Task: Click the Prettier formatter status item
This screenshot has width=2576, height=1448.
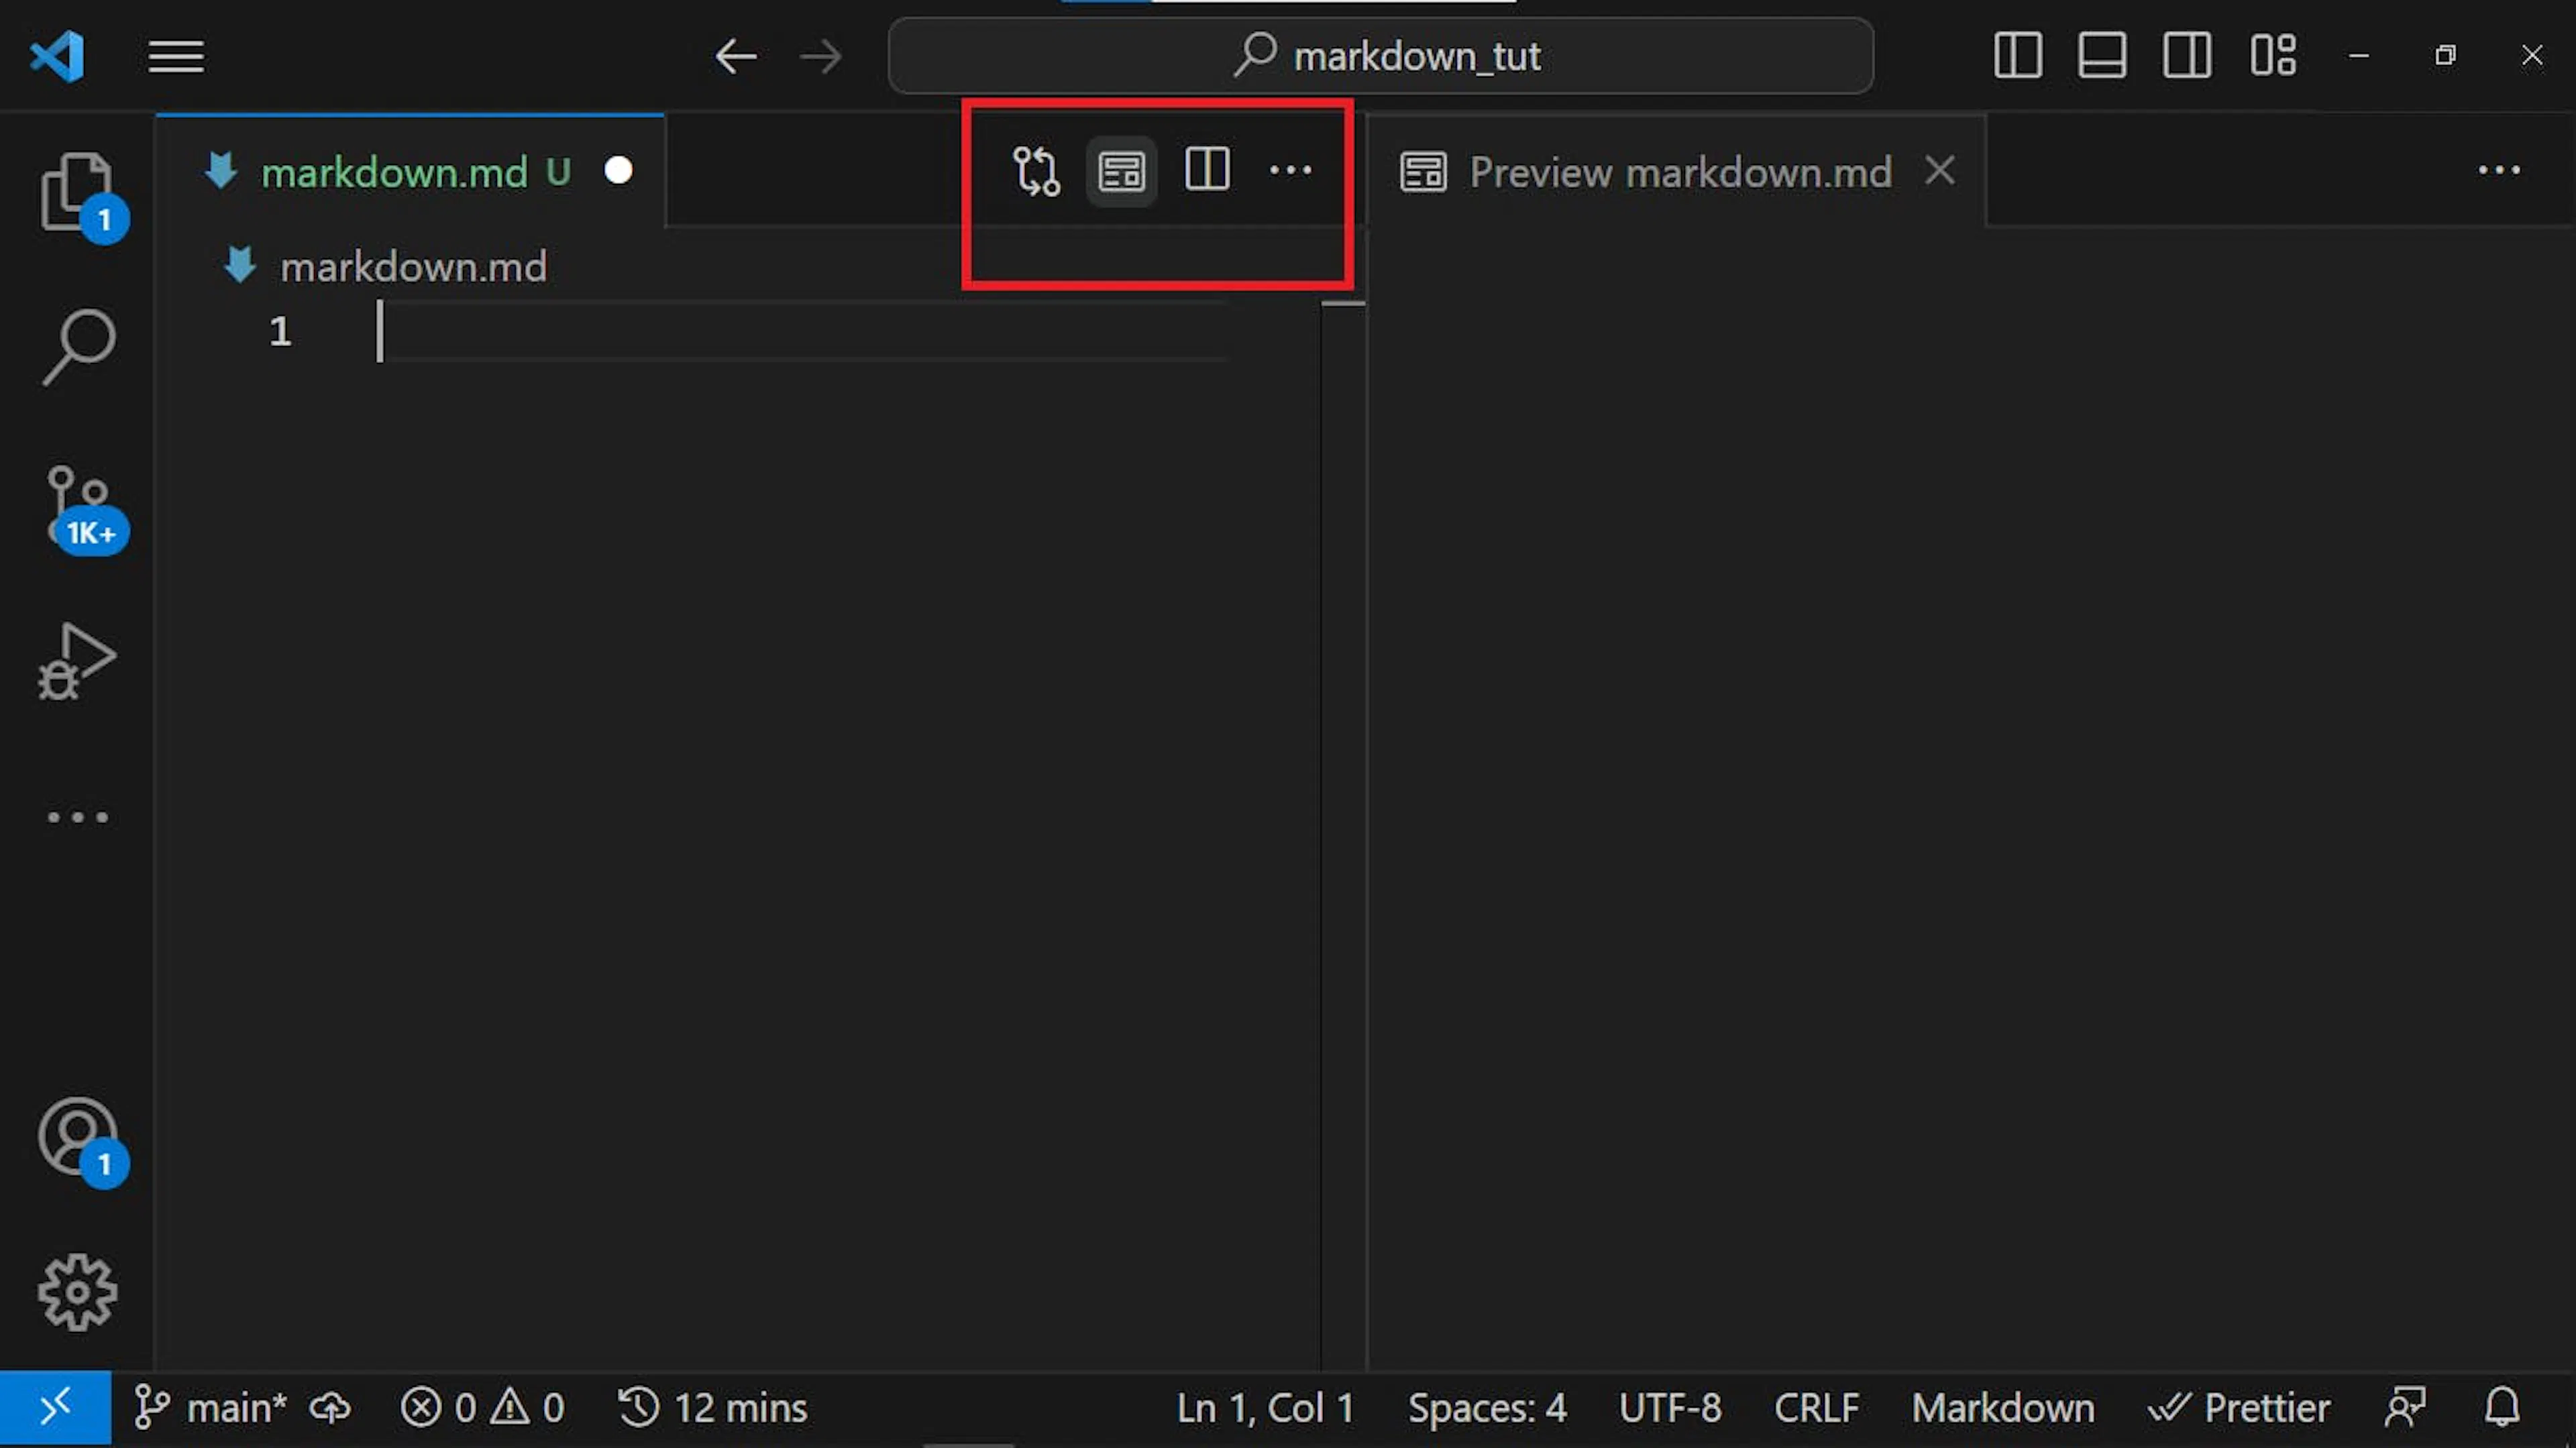Action: [x=2238, y=1408]
